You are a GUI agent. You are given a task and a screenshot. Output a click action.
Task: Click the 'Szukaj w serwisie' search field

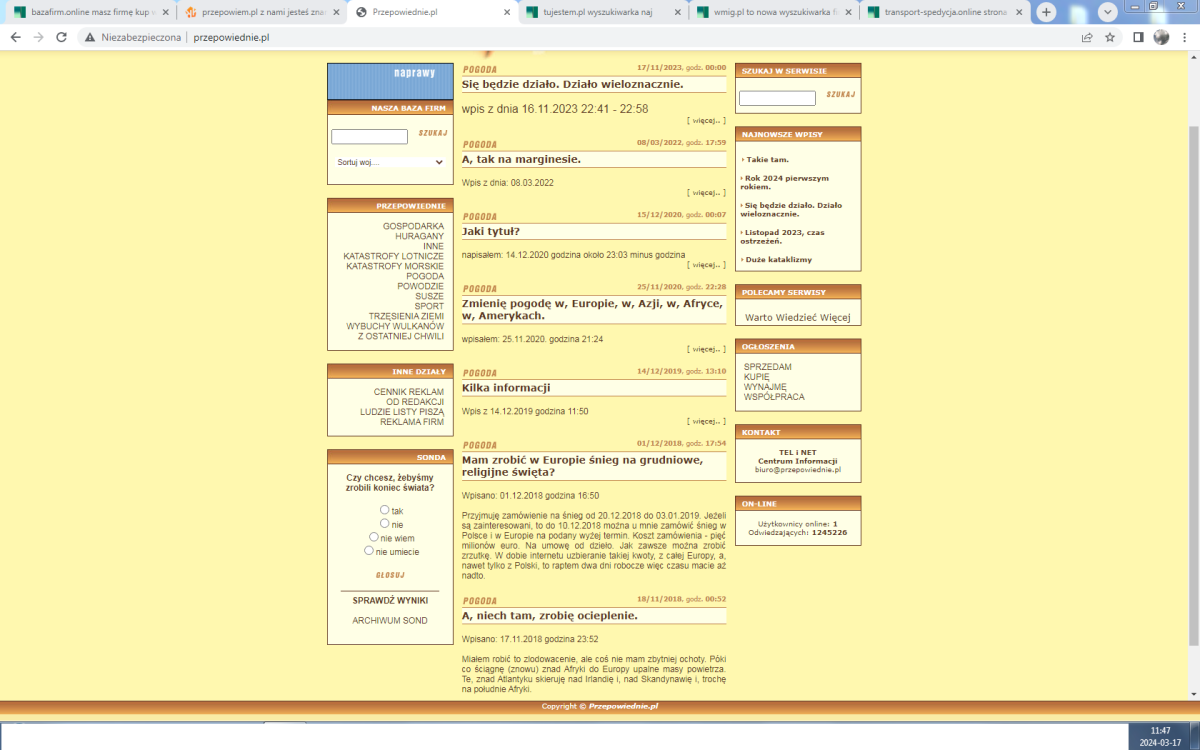point(777,98)
